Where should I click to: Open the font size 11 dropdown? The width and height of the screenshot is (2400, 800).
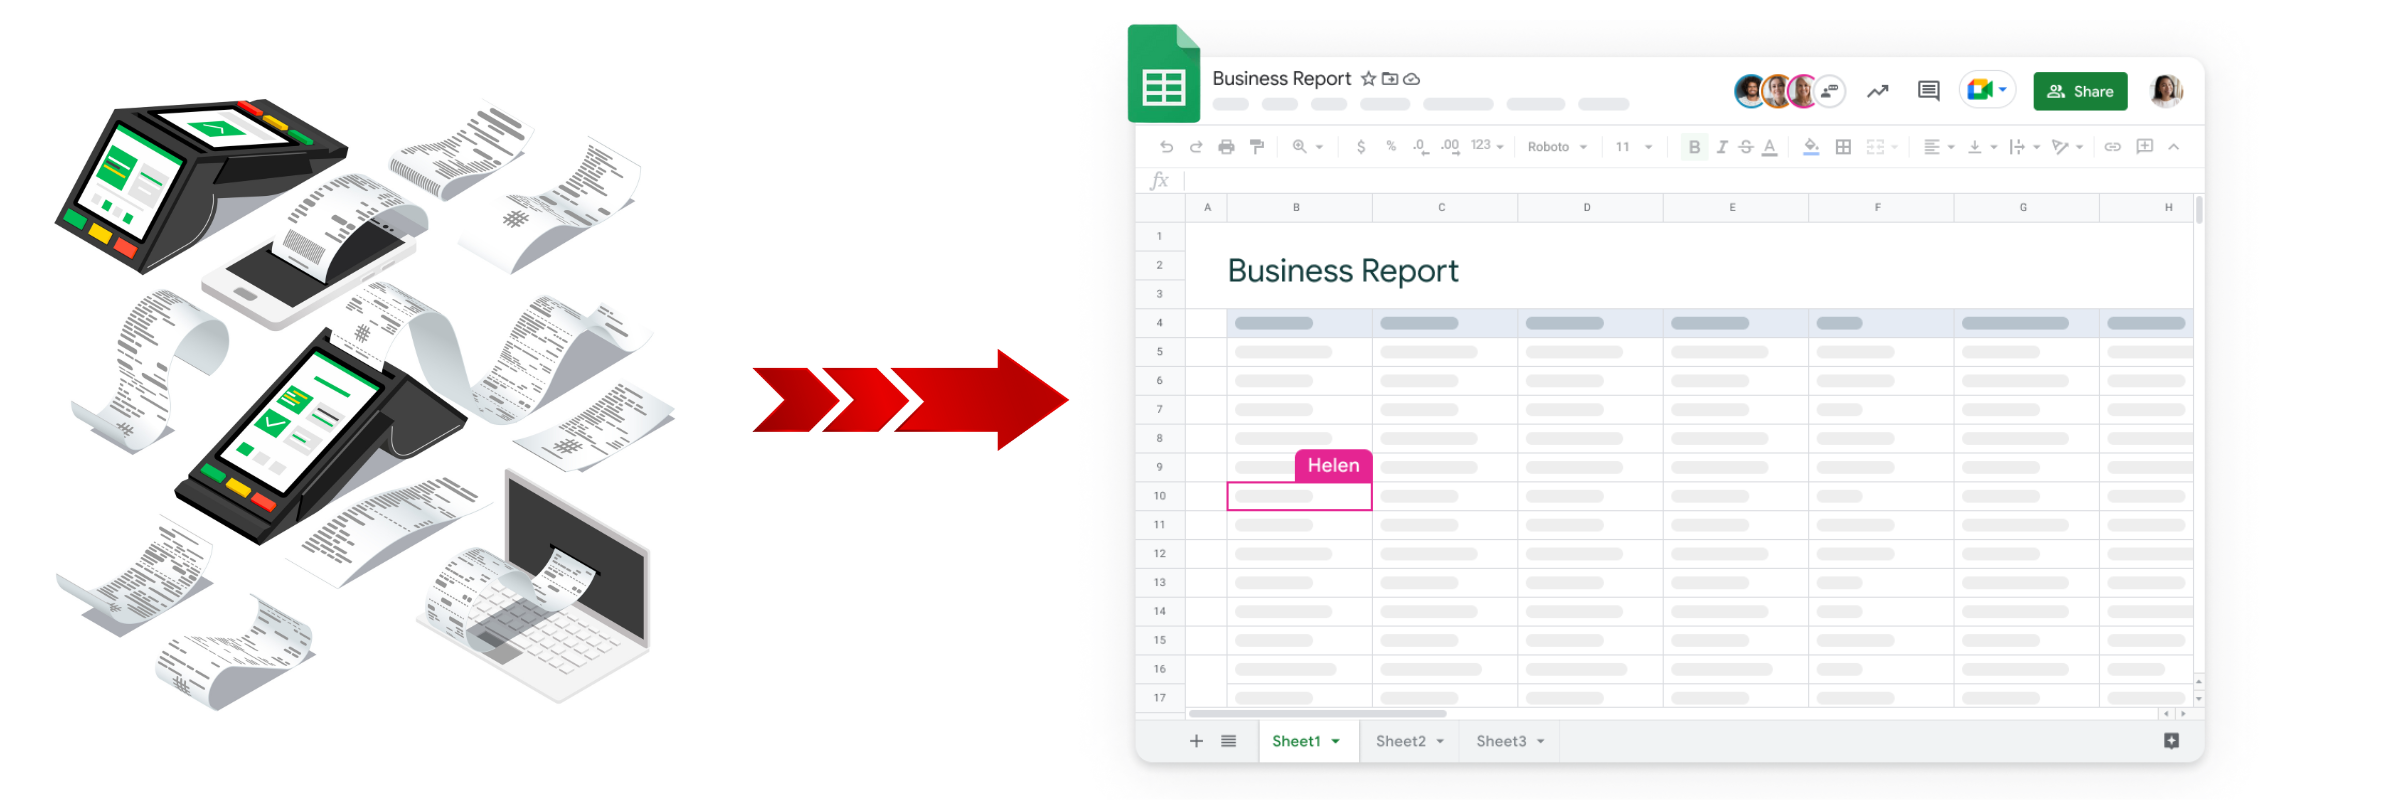point(1634,147)
